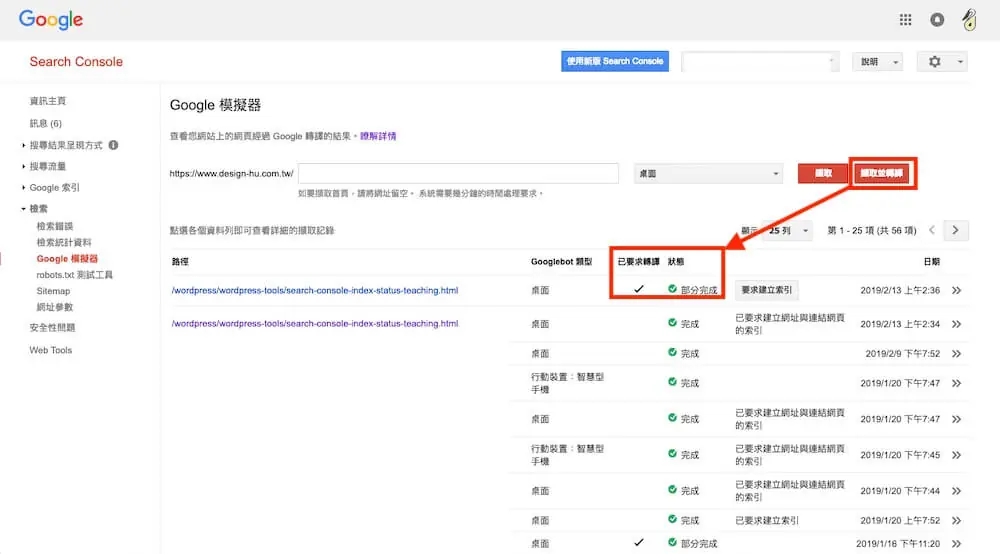
Task: Click the 使用新版 Search Console button
Action: [x=615, y=61]
